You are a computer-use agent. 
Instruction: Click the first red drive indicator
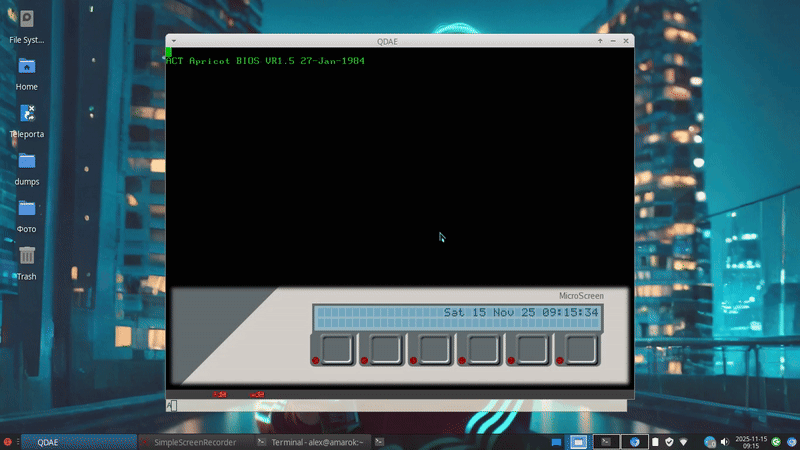220,394
